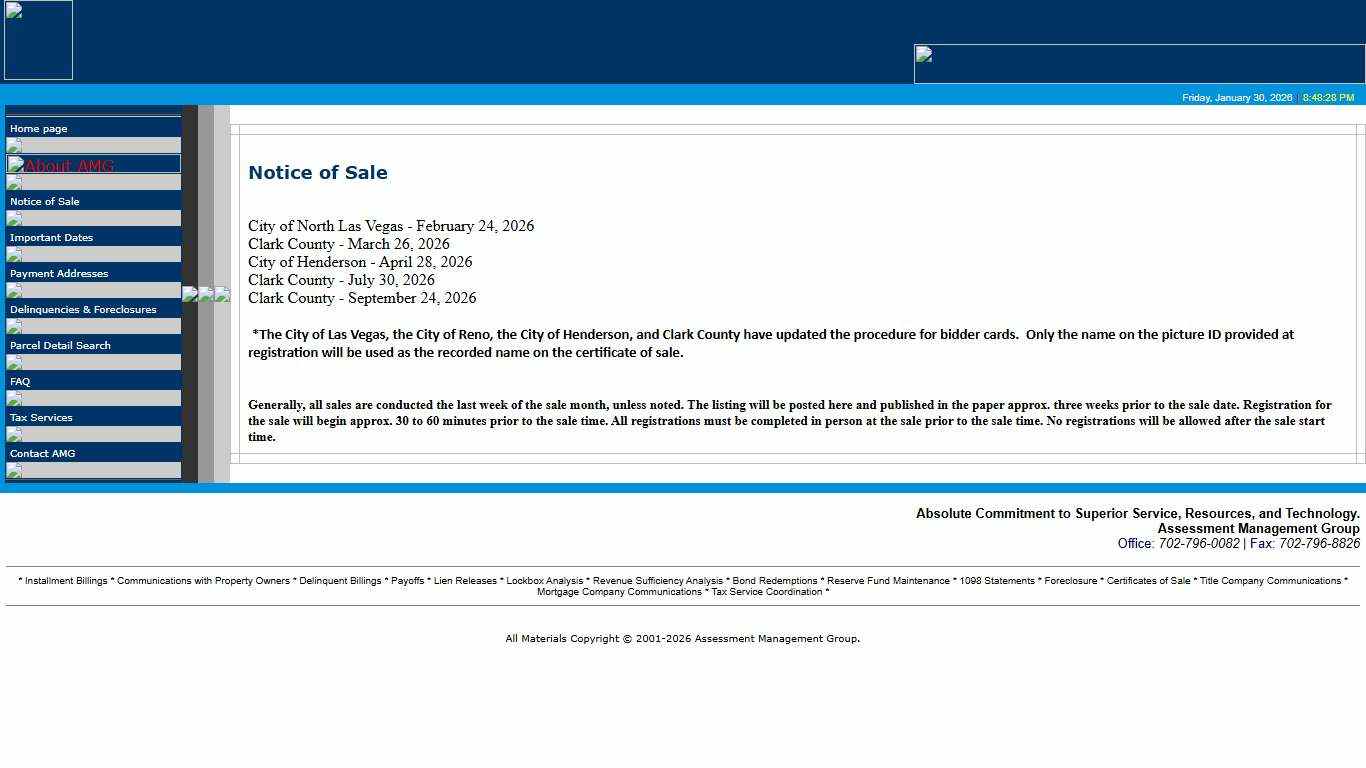Screen dimensions: 1366x768
Task: Open Parcel Detail Search
Action: [60, 345]
